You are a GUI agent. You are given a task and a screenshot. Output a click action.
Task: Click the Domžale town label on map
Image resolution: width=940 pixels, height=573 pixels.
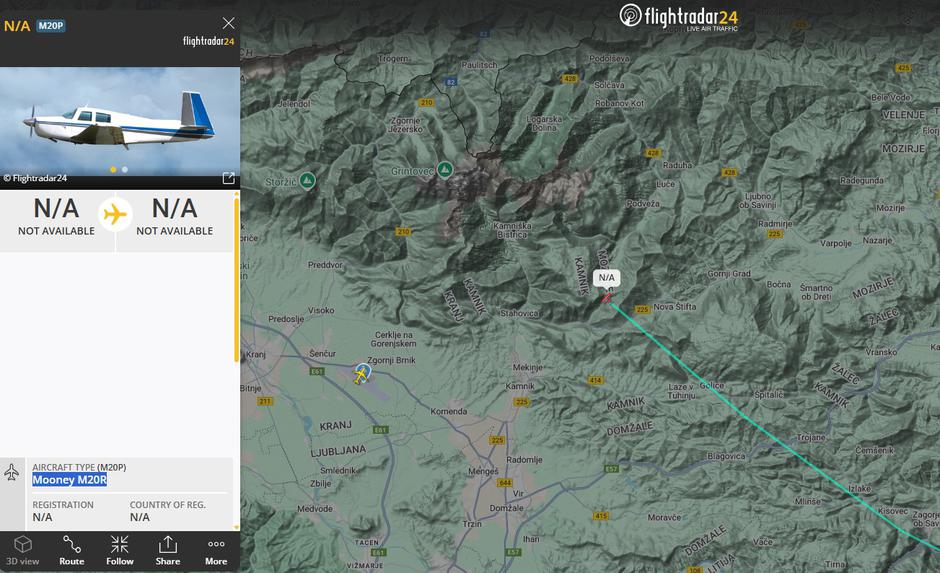(507, 508)
